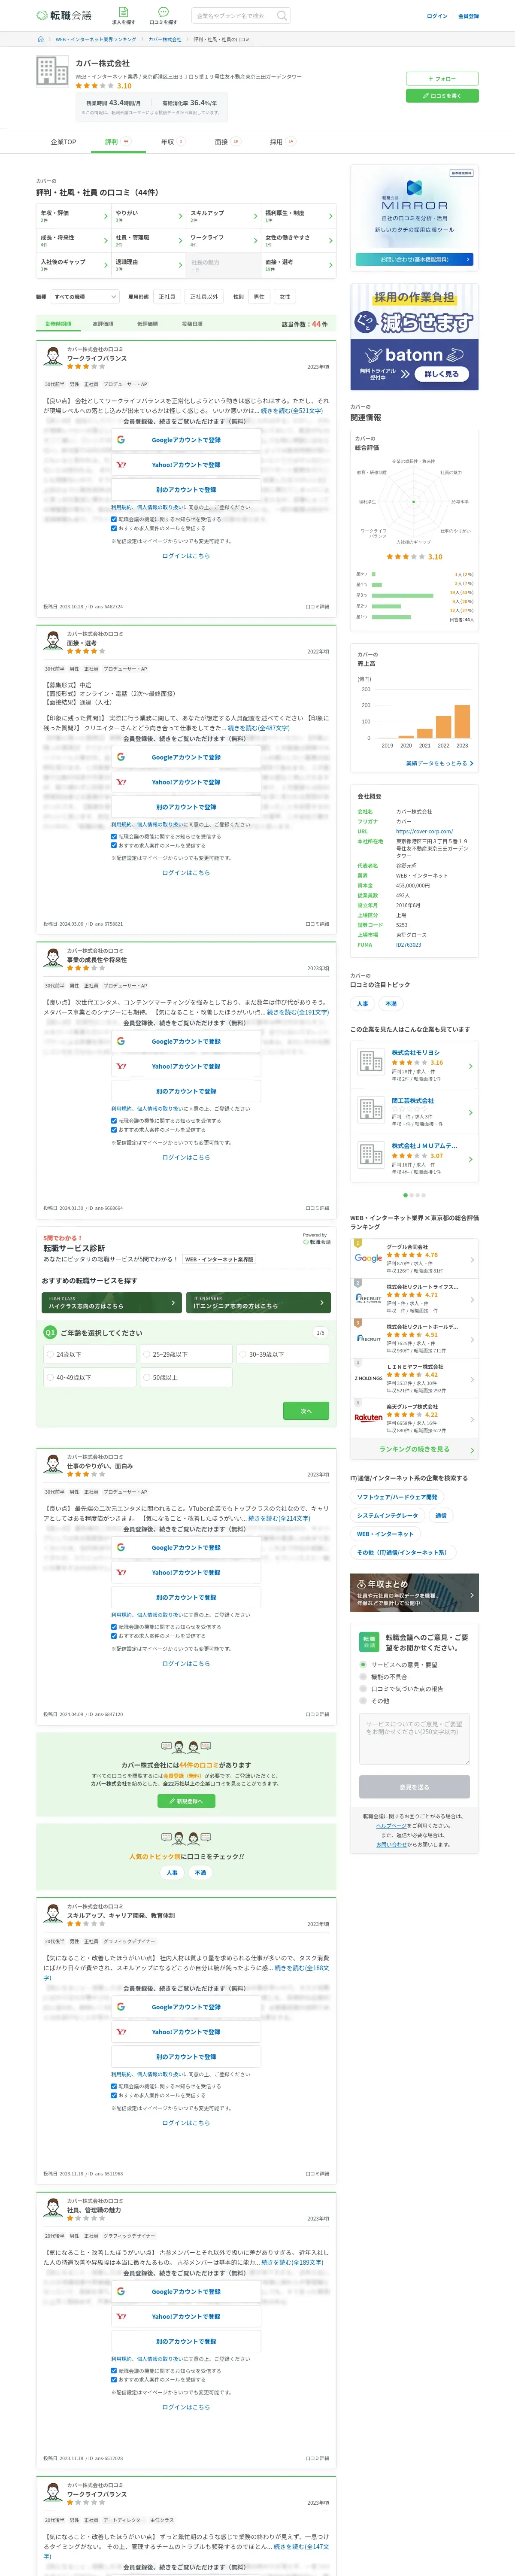Click reviewer avatar of 仕事のやりがい、面白み review
The height and width of the screenshot is (2576, 515).
pyautogui.click(x=52, y=1464)
